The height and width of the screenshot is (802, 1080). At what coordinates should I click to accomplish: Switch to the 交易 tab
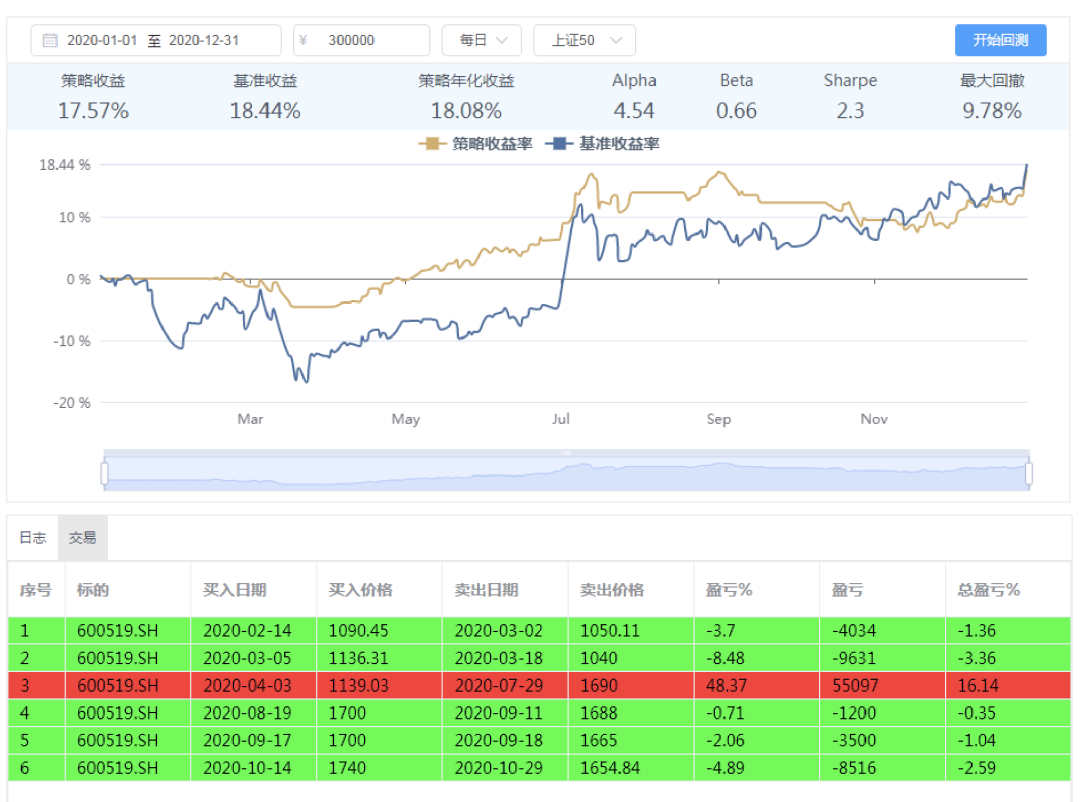point(83,538)
